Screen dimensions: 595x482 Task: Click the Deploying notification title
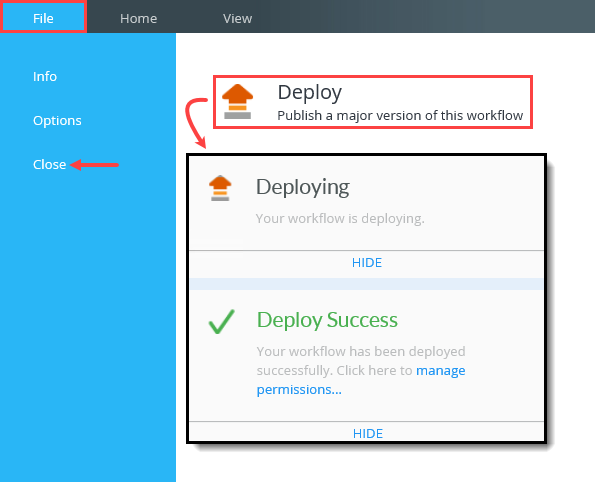coord(303,187)
